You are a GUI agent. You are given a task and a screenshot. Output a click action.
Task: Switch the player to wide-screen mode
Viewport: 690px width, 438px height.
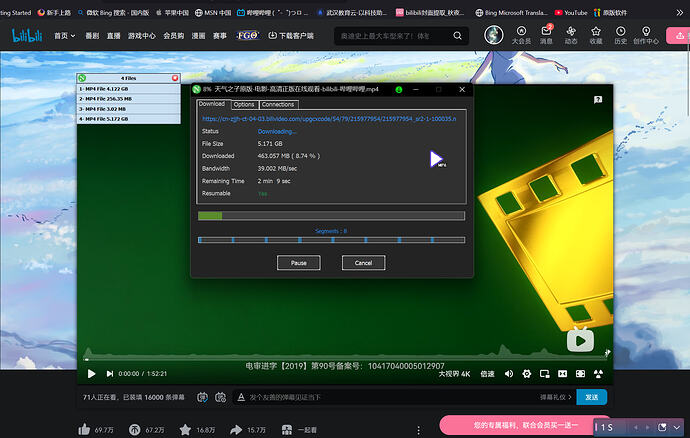562,374
